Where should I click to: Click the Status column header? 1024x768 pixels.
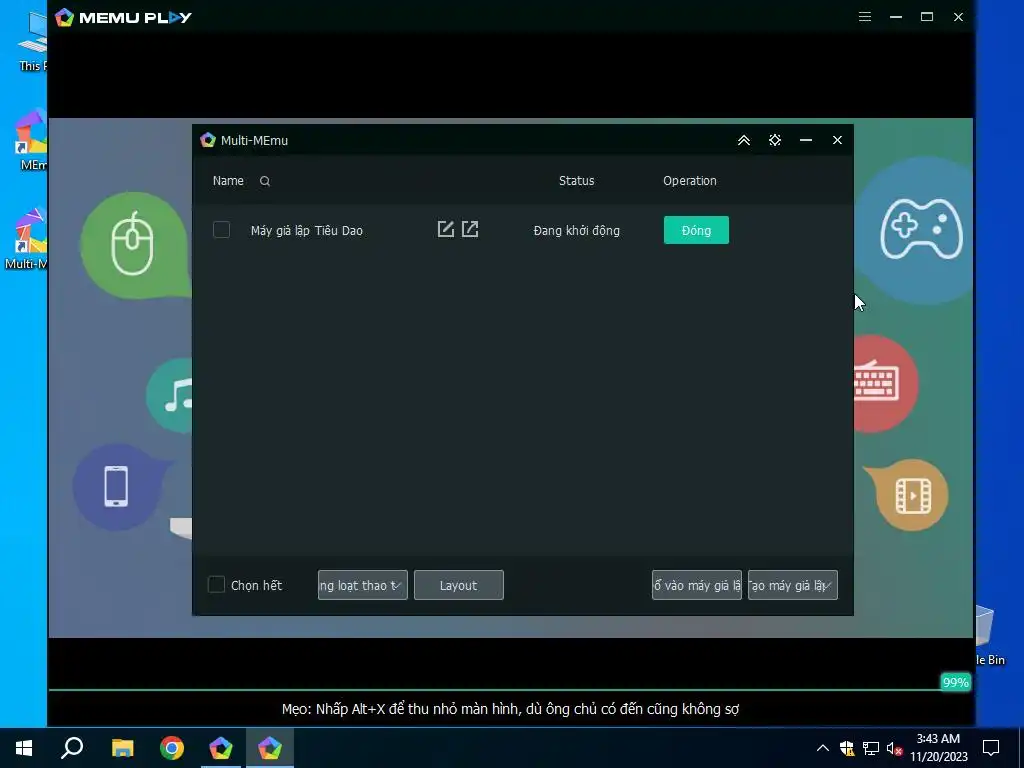click(576, 181)
